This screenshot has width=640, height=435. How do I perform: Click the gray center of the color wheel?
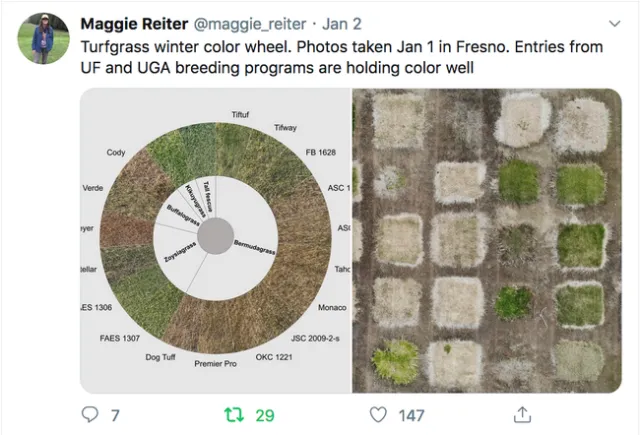(x=217, y=236)
